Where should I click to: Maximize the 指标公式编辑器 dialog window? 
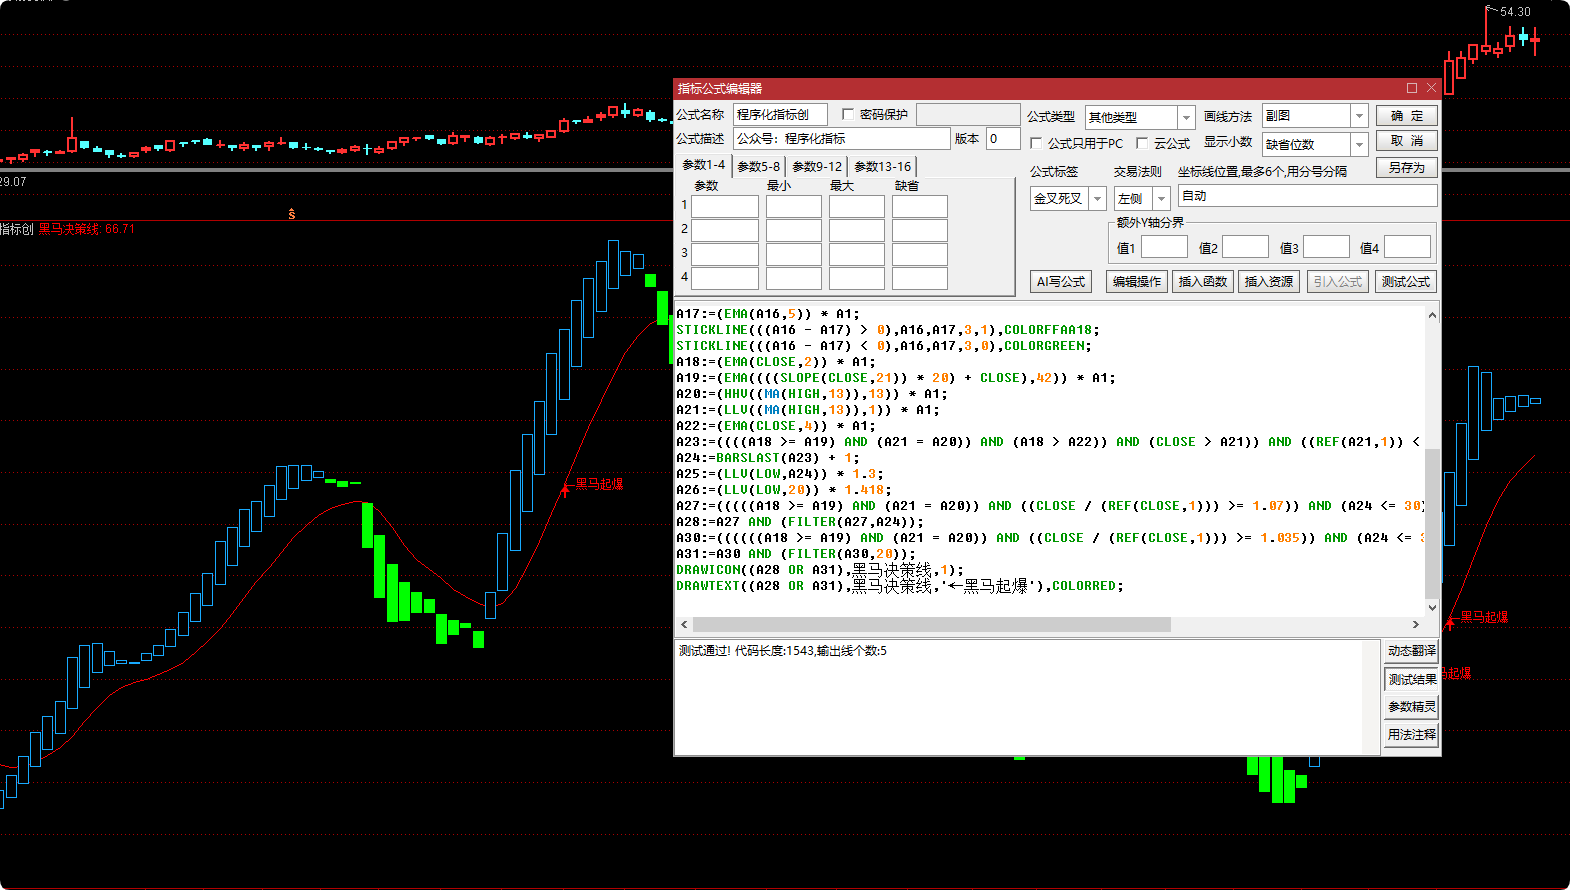click(1411, 88)
